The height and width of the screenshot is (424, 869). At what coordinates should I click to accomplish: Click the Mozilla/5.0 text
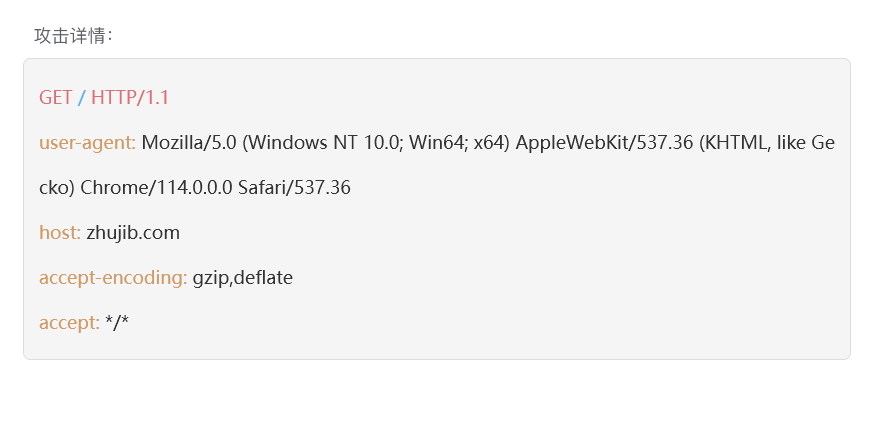(x=189, y=143)
